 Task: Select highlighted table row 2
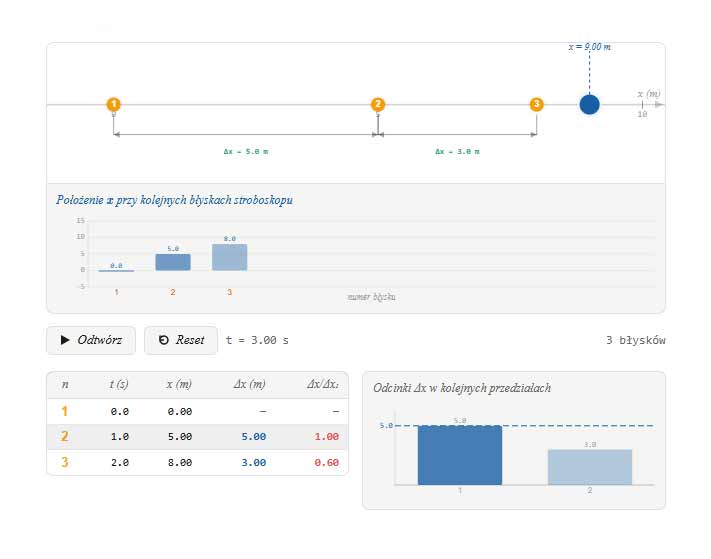198,437
